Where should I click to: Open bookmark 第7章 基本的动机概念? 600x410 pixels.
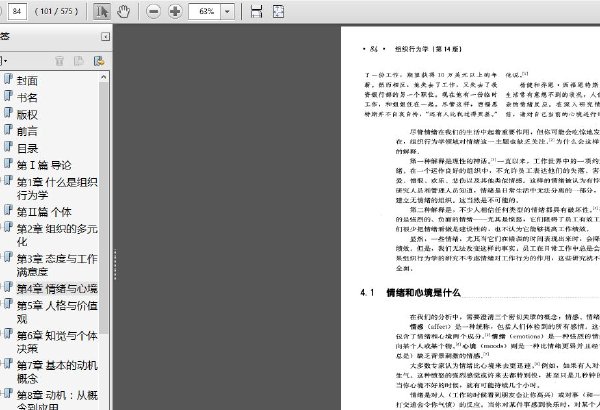(x=57, y=372)
